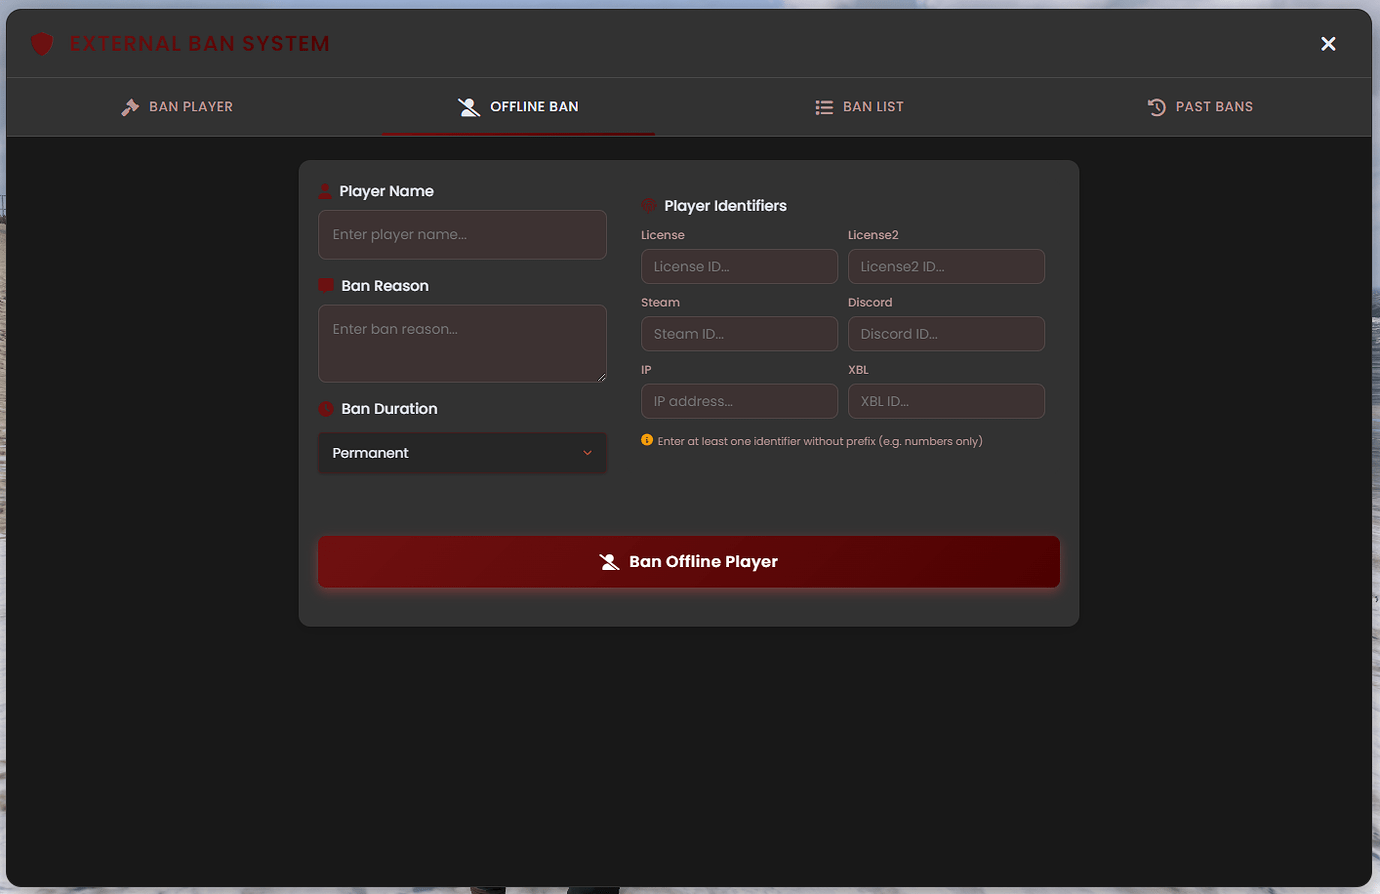Click the Ban Offline Player person icon
This screenshot has width=1380, height=894.
(610, 561)
